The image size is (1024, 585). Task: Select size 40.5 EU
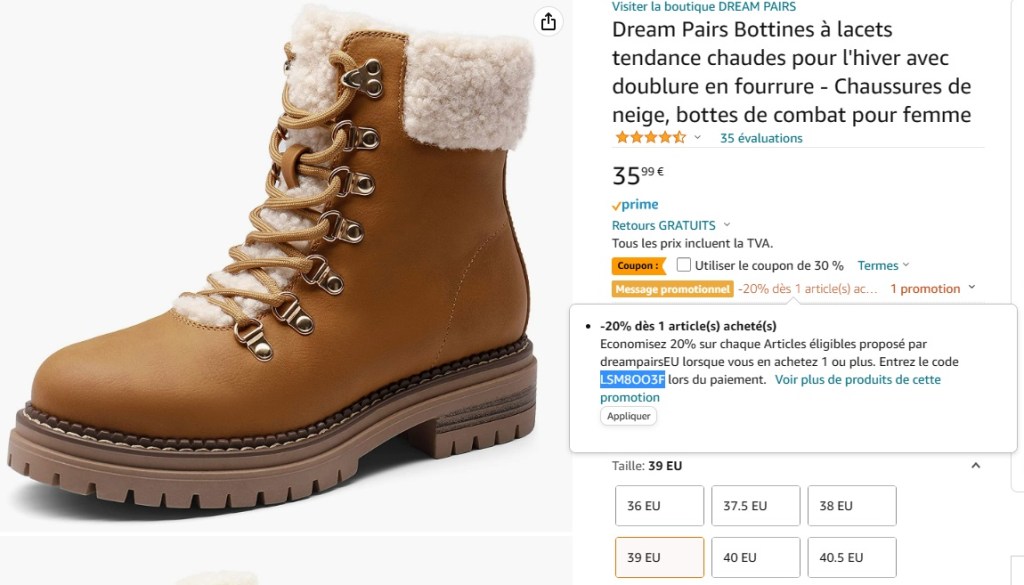(851, 558)
